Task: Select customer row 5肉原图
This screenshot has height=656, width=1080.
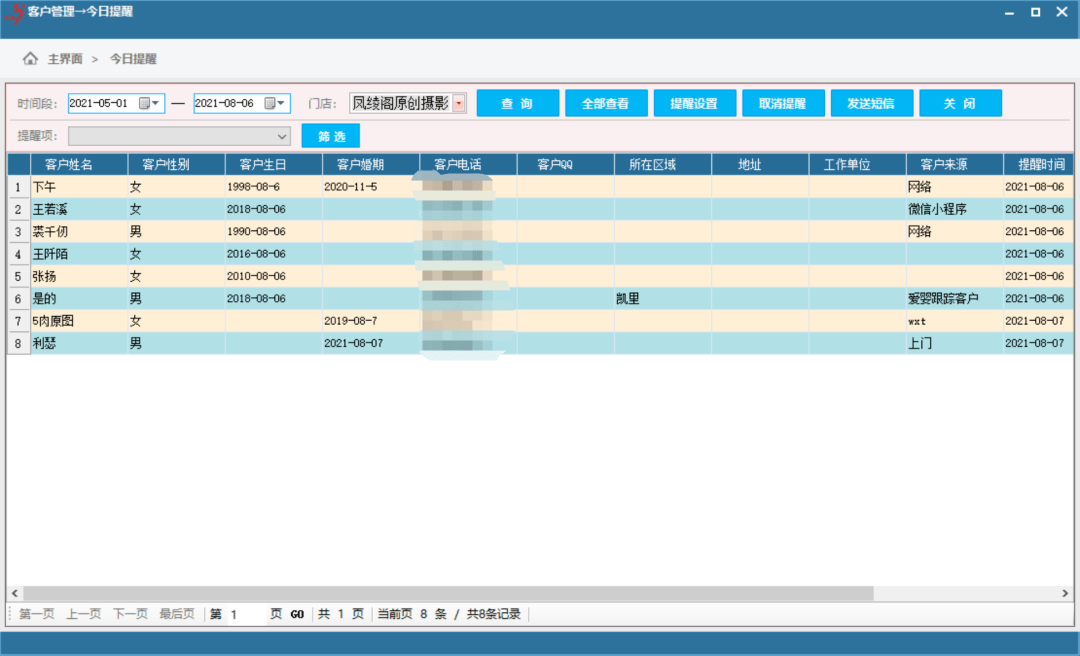Action: (540, 321)
